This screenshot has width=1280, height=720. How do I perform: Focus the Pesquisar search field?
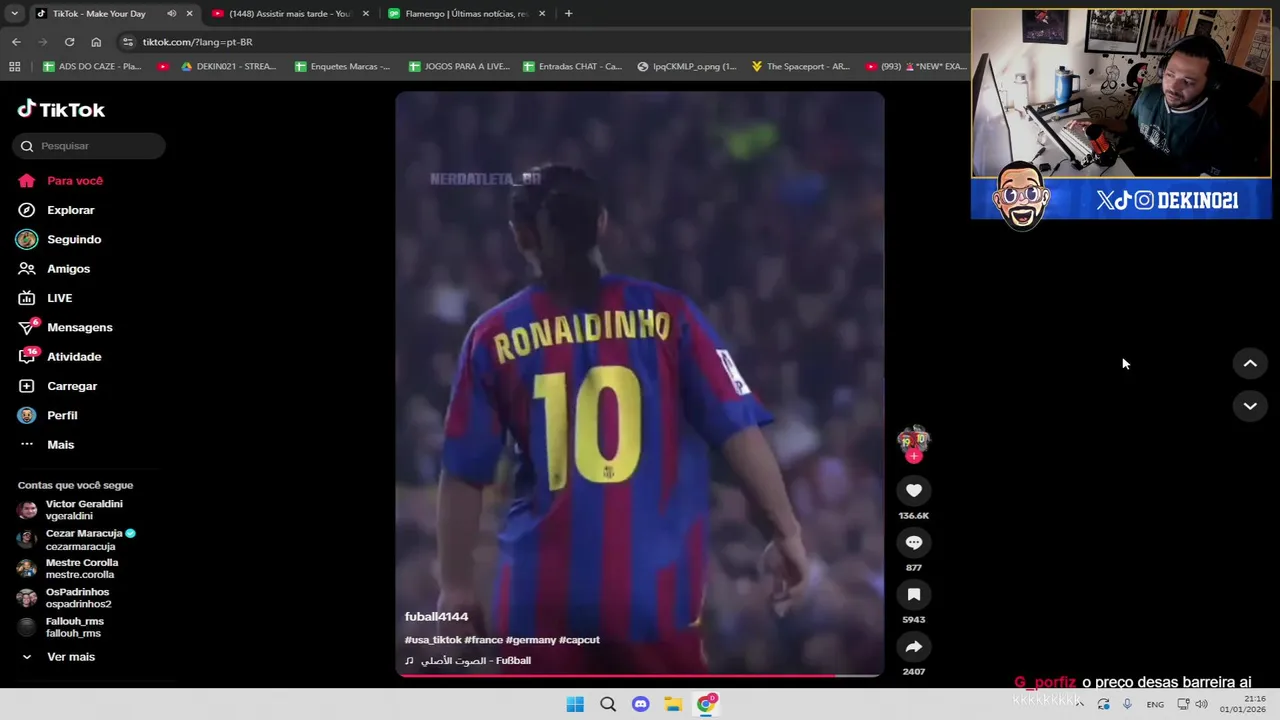click(89, 146)
